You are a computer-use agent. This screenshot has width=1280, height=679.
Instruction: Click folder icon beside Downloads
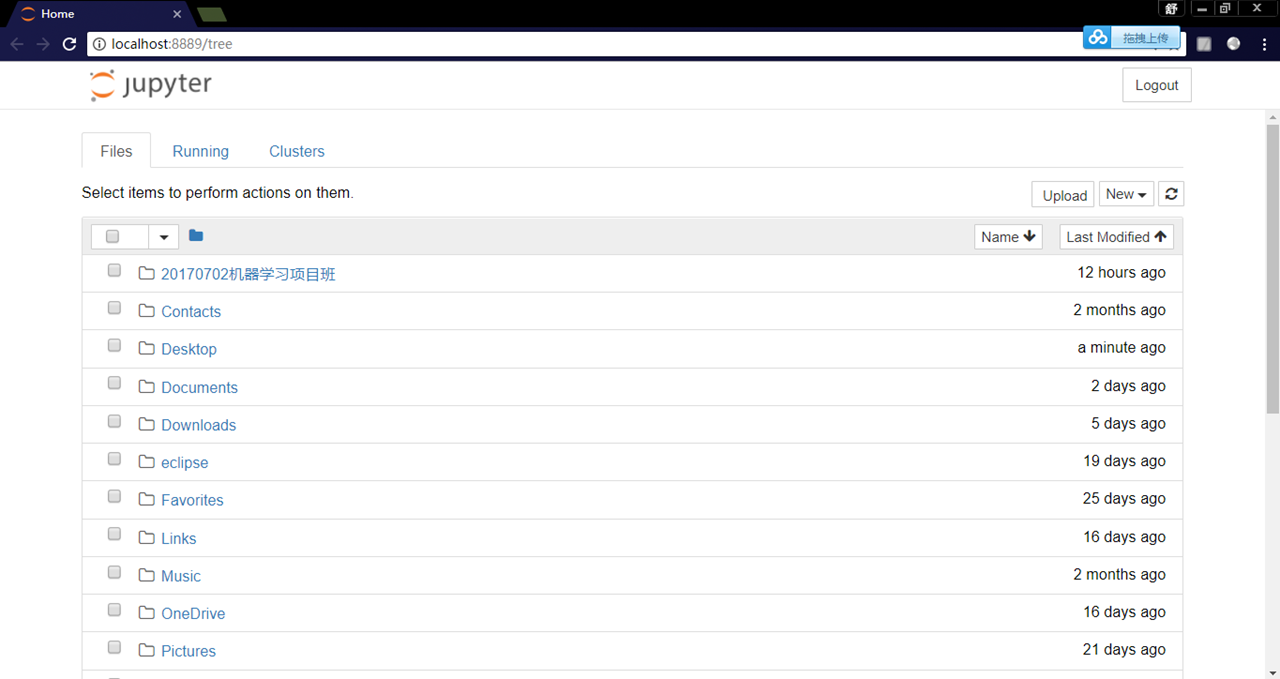[x=147, y=424]
